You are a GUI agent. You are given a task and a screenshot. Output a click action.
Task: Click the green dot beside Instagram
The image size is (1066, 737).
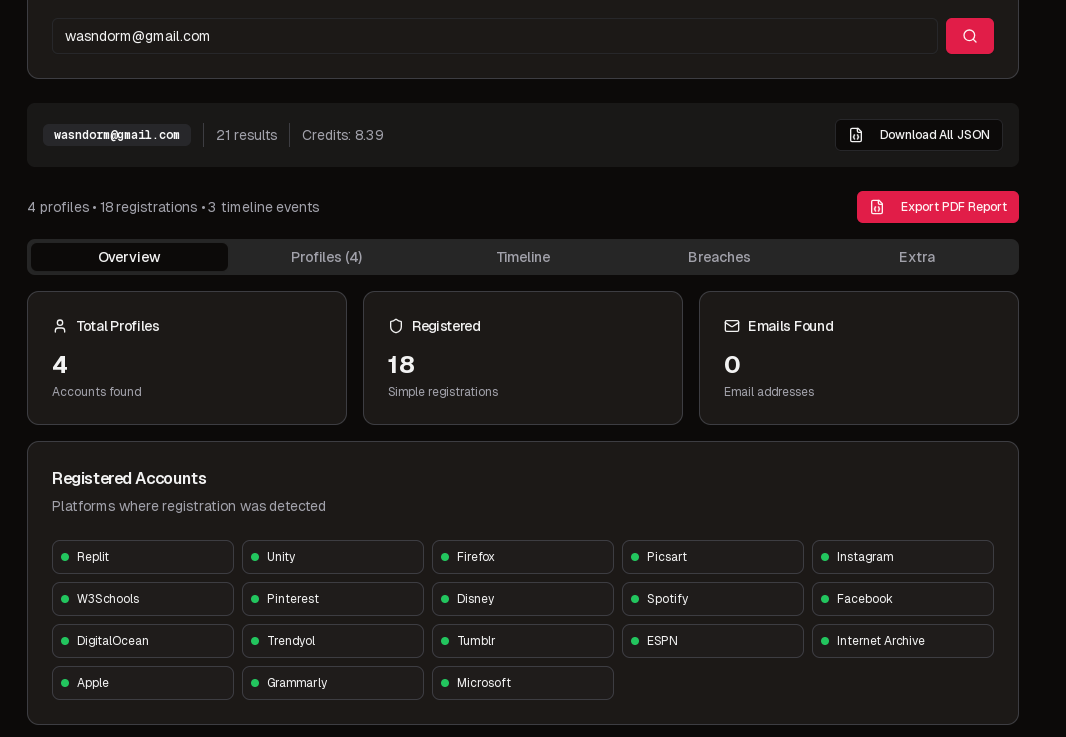tap(825, 557)
